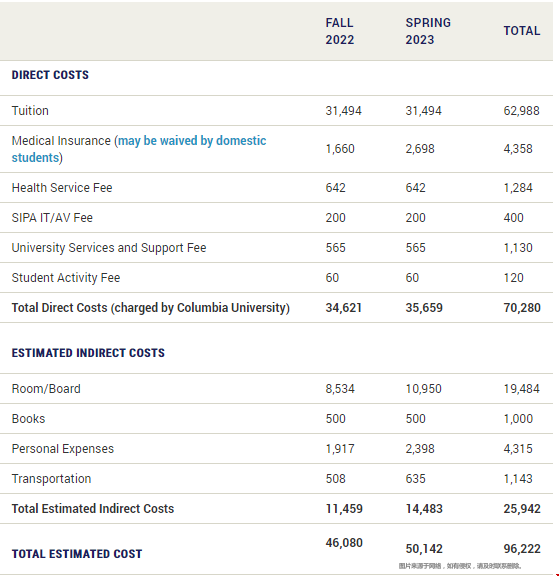
Task: Select the FALL 2022 column header
Action: coord(340,31)
